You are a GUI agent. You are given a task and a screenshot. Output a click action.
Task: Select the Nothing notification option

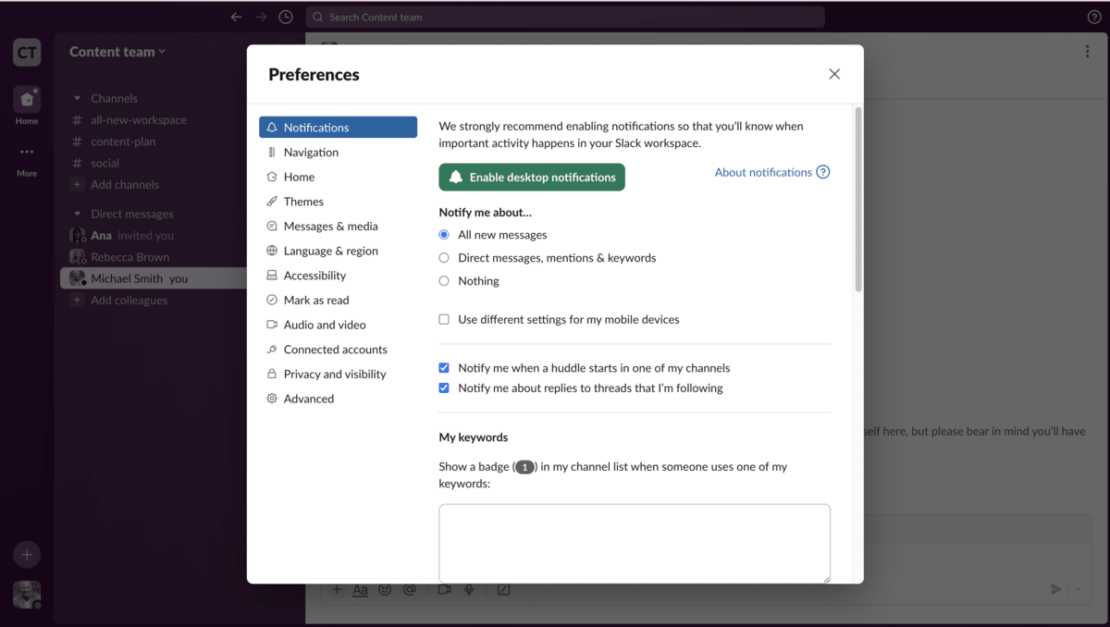click(444, 281)
